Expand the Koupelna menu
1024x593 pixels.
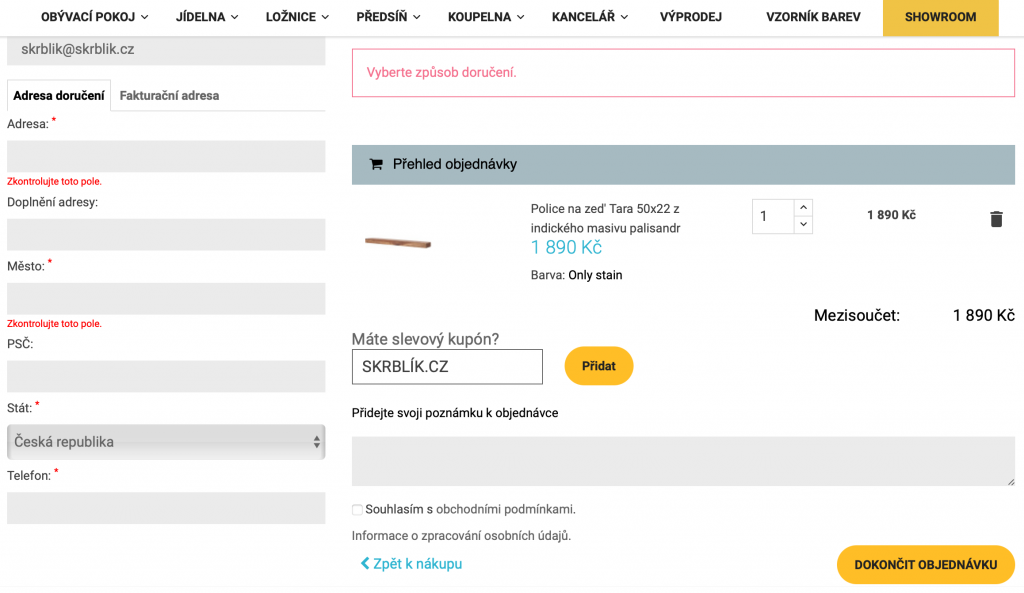point(486,17)
